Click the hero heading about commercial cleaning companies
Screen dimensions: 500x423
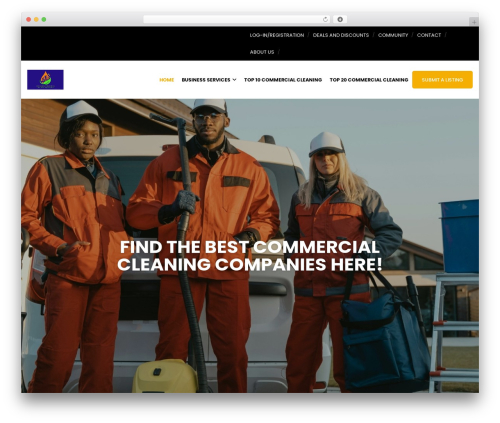pos(250,256)
